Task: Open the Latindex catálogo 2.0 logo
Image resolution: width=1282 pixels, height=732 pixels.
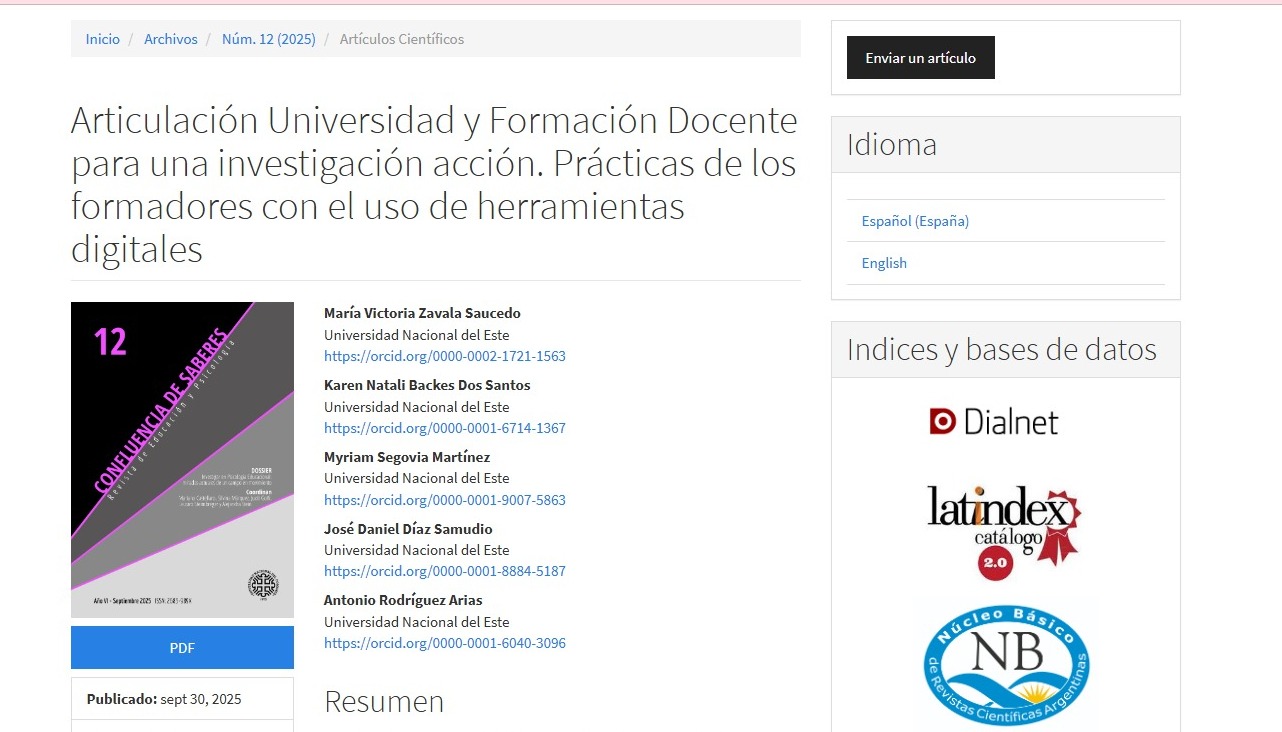Action: click(x=1004, y=532)
